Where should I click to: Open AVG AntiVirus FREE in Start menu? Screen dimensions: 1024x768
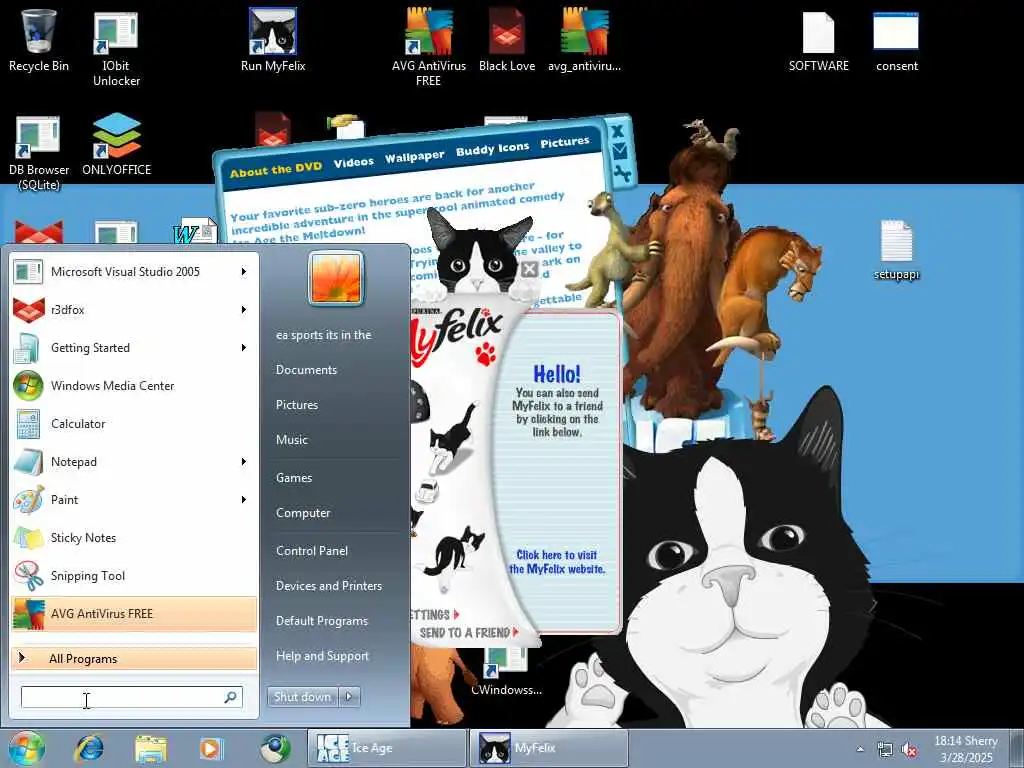(134, 614)
